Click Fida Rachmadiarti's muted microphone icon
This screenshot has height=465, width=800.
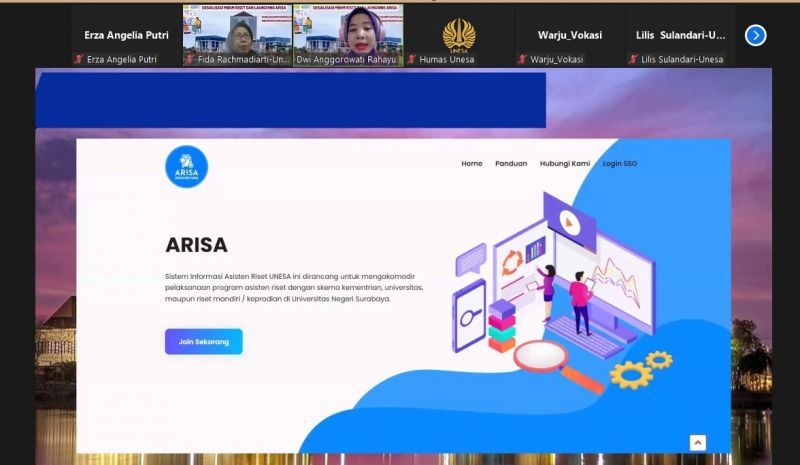[x=190, y=59]
